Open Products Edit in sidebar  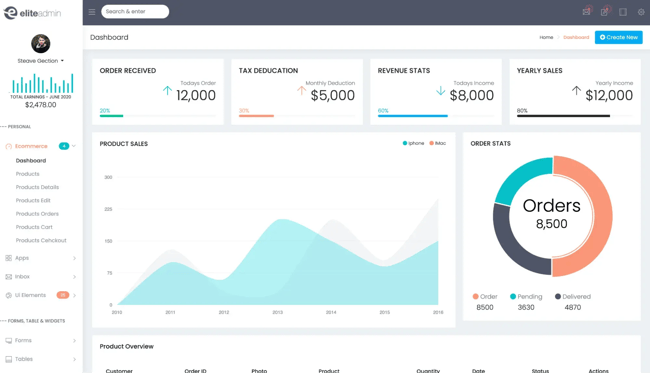[x=33, y=200]
